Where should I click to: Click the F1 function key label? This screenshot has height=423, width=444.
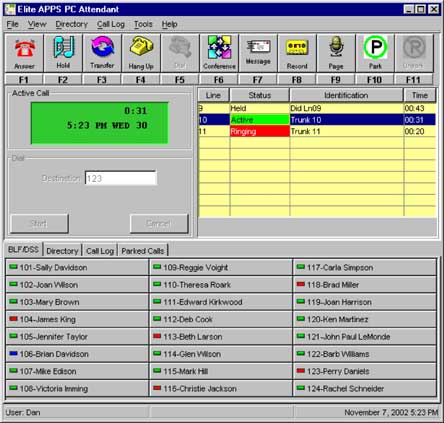tap(24, 80)
